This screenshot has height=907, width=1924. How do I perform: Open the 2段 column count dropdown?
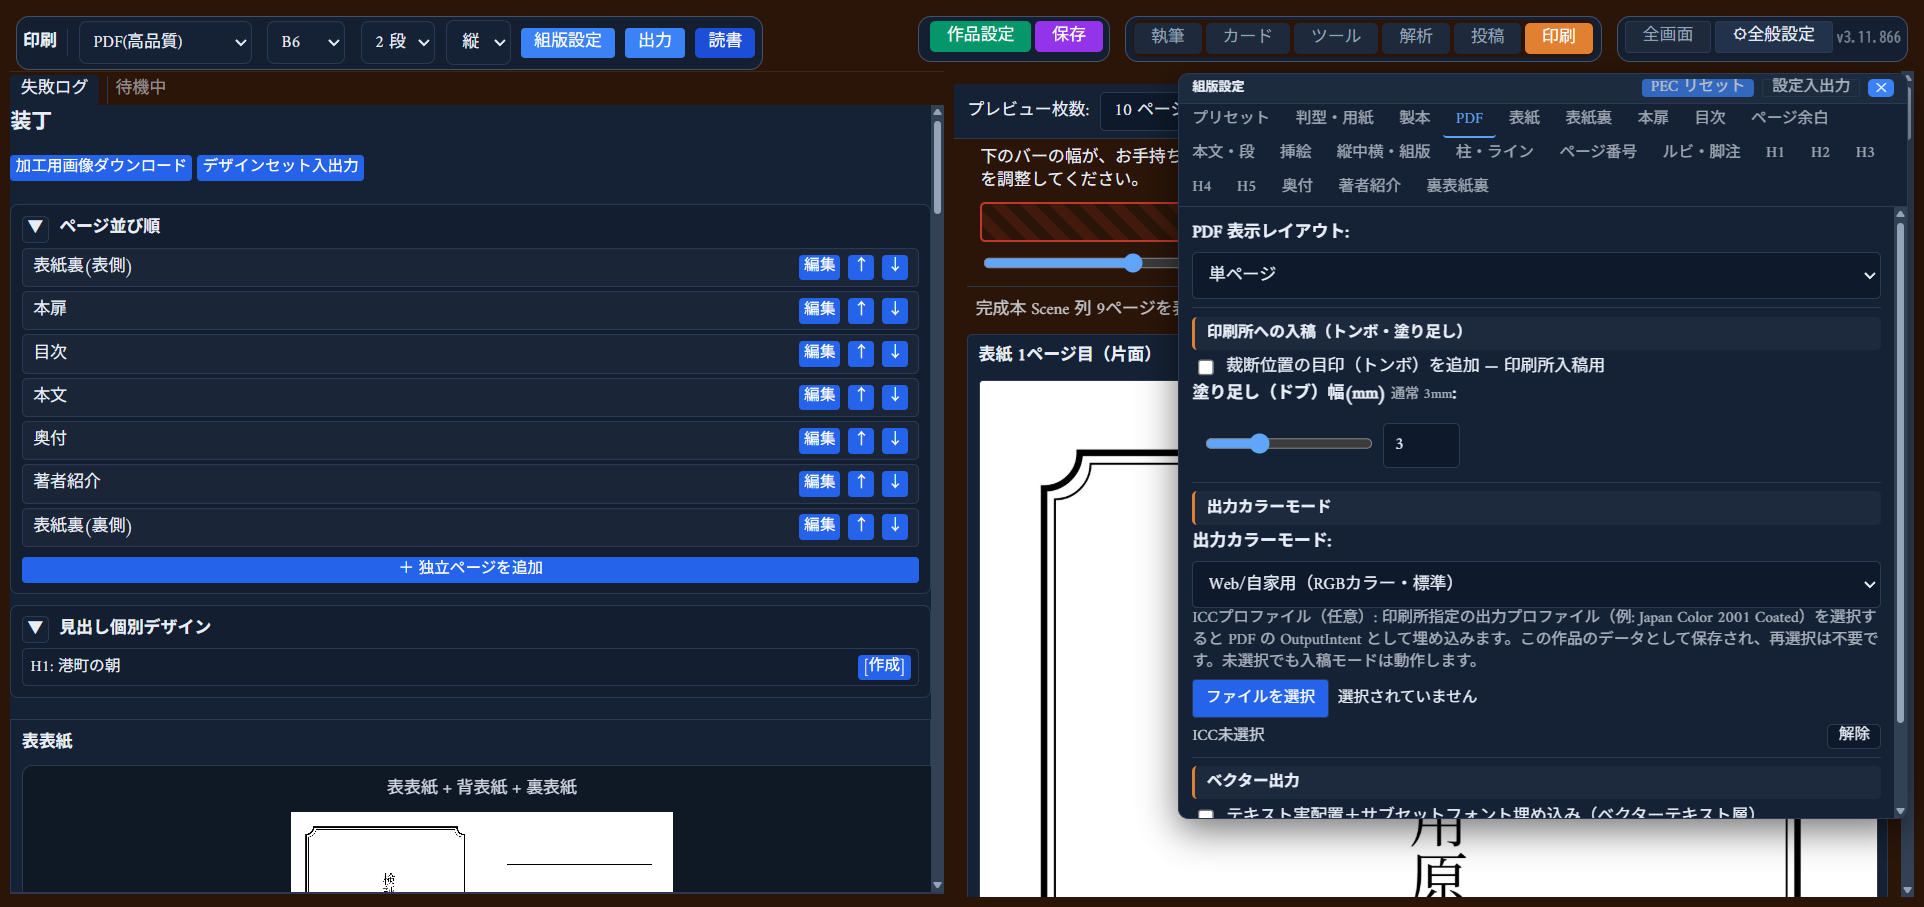click(398, 42)
